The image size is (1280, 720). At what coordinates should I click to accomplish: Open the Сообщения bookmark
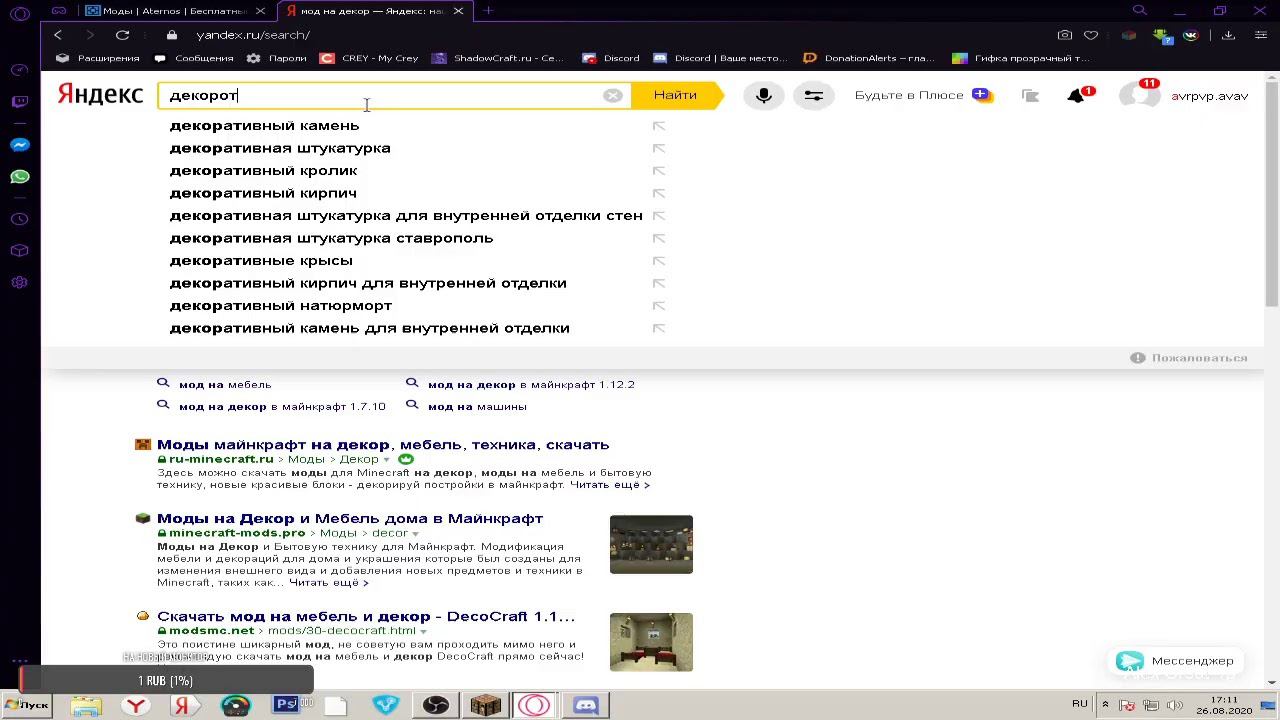point(194,58)
